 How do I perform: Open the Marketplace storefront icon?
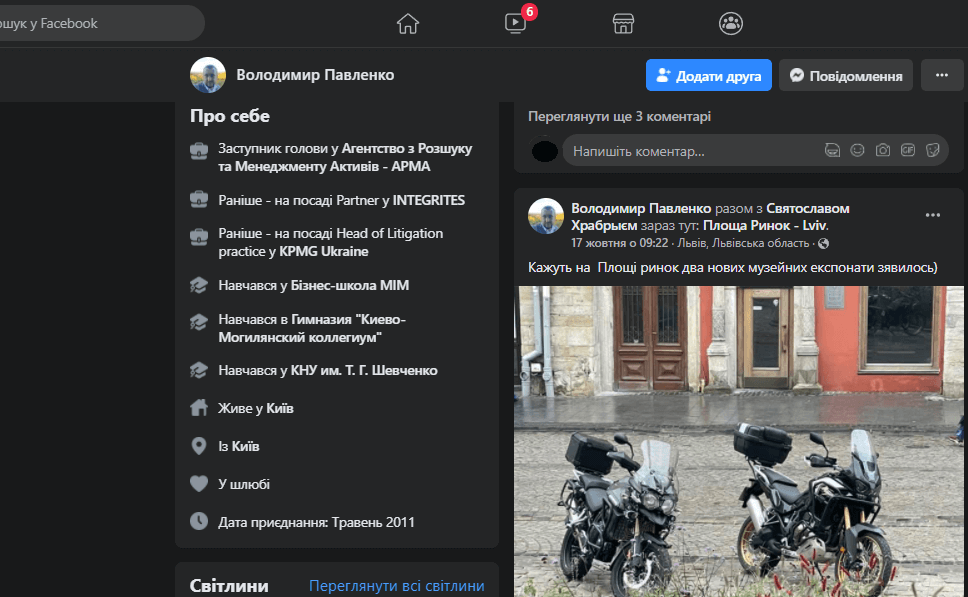pos(623,23)
